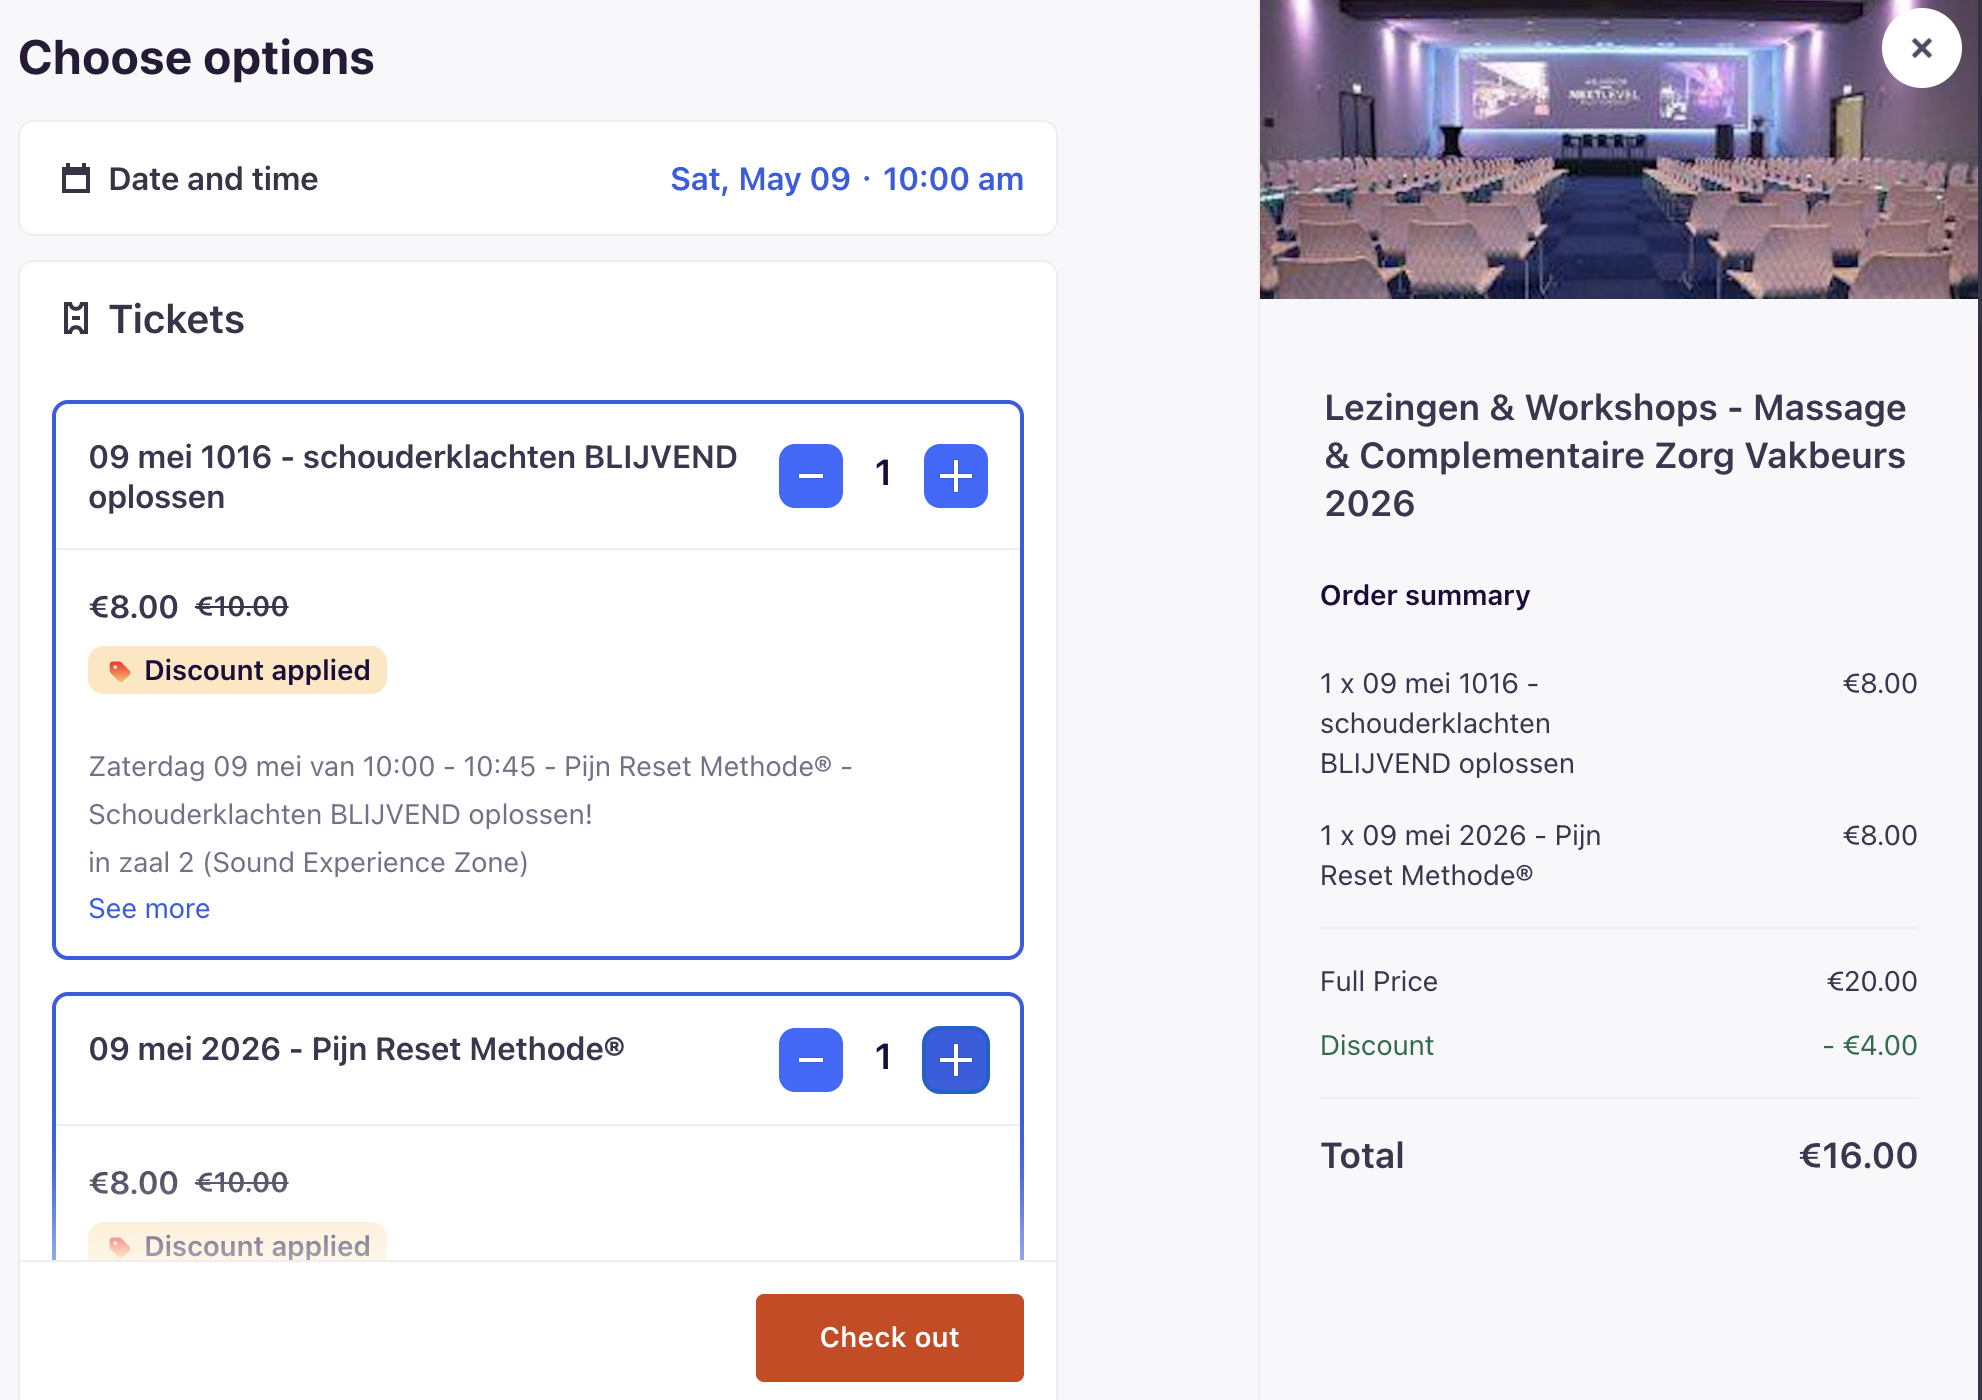This screenshot has width=1982, height=1400.
Task: Decrease quantity of Pijn Reset Methode ticket
Action: 810,1060
